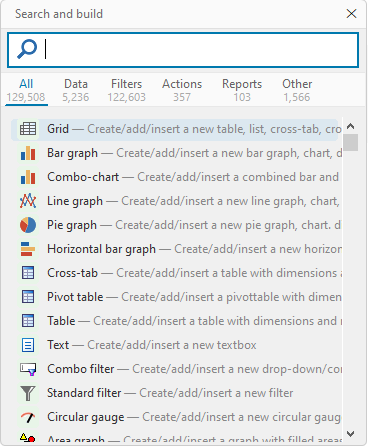Open the Filters tab
The image size is (368, 446).
tap(126, 90)
